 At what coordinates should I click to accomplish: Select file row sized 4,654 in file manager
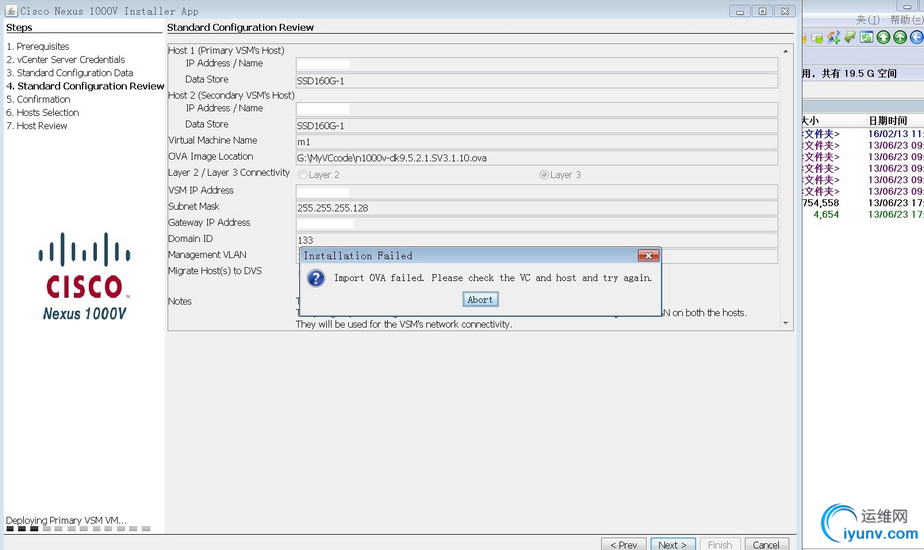click(863, 215)
